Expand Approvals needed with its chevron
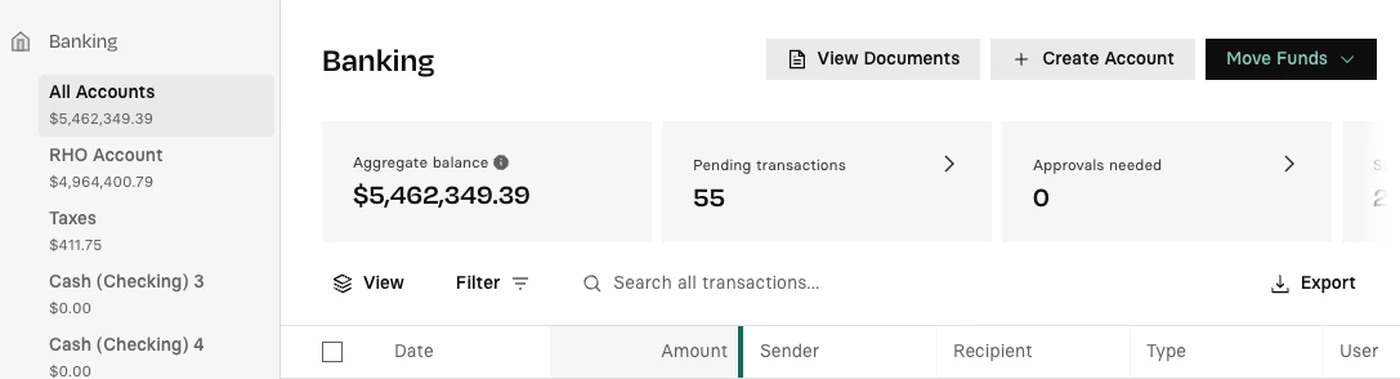Image resolution: width=1400 pixels, height=379 pixels. [x=1290, y=164]
